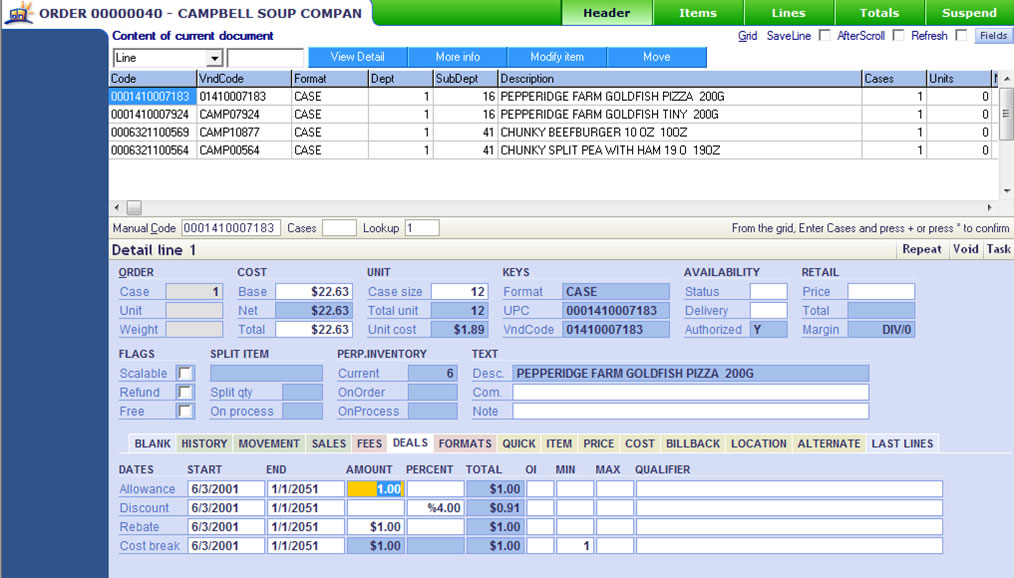Open the FORMATS detail tab
Image resolution: width=1014 pixels, height=578 pixels.
click(x=465, y=444)
